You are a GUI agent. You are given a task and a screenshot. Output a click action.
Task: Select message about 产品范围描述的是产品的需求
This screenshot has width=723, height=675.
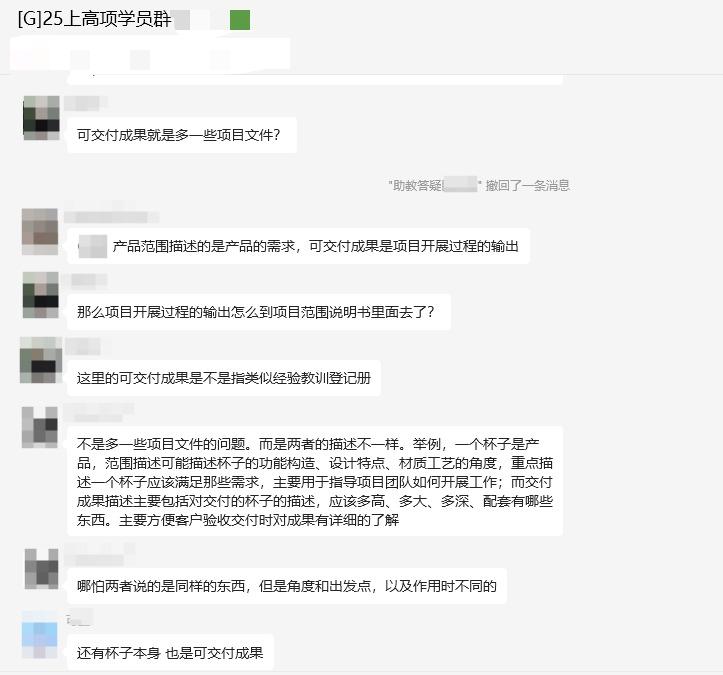[x=298, y=246]
